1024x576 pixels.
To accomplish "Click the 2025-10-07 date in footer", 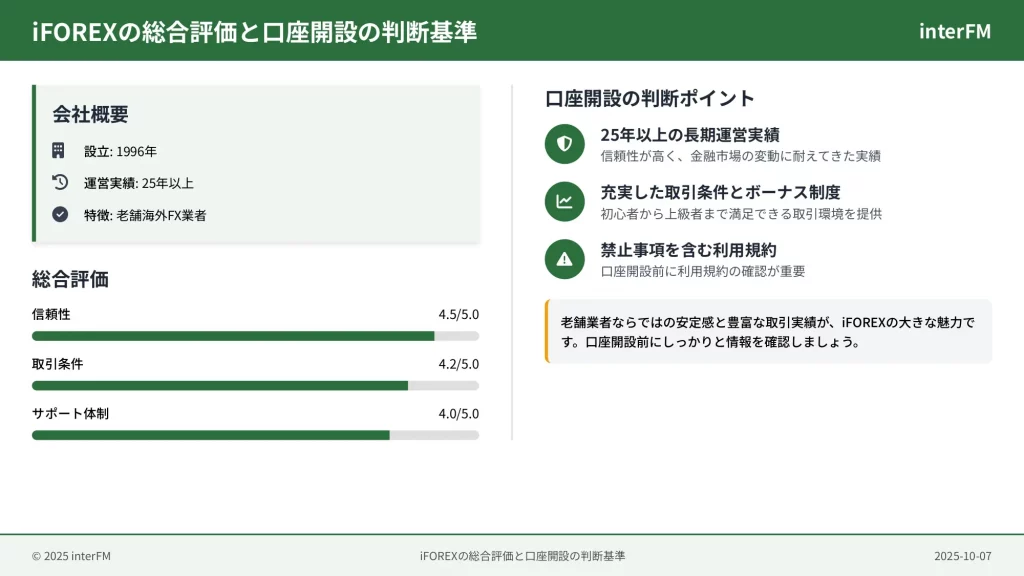I will coord(962,556).
